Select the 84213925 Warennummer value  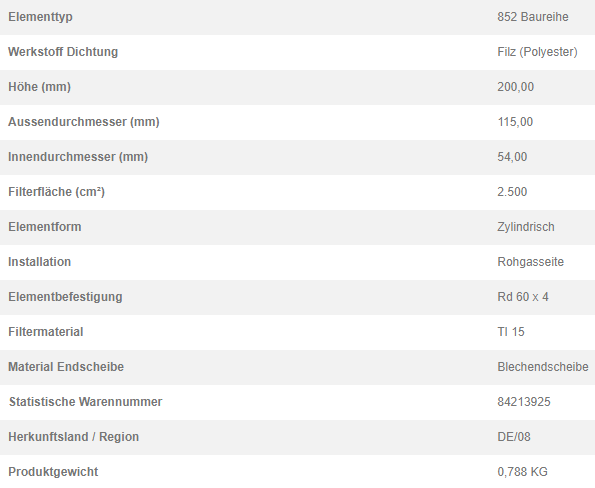tap(524, 401)
